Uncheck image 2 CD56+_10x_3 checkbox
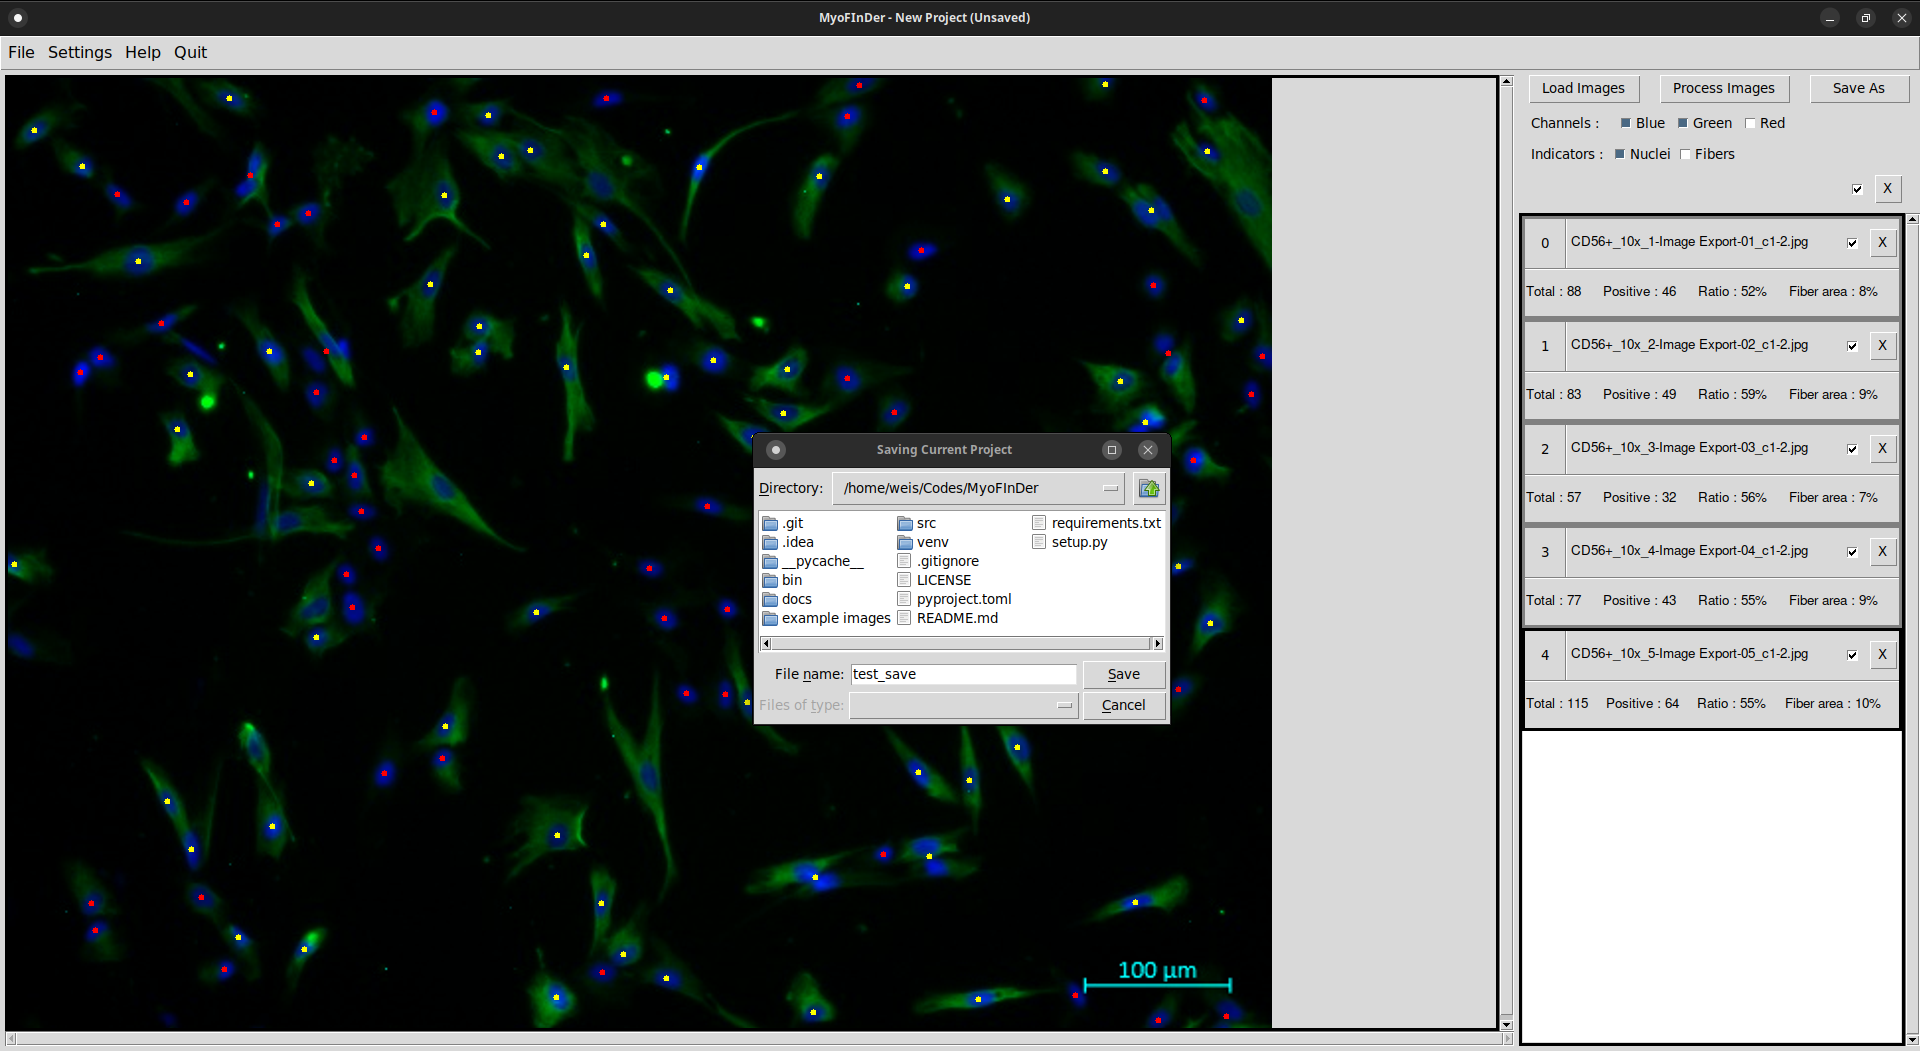Image resolution: width=1920 pixels, height=1051 pixels. [1852, 449]
